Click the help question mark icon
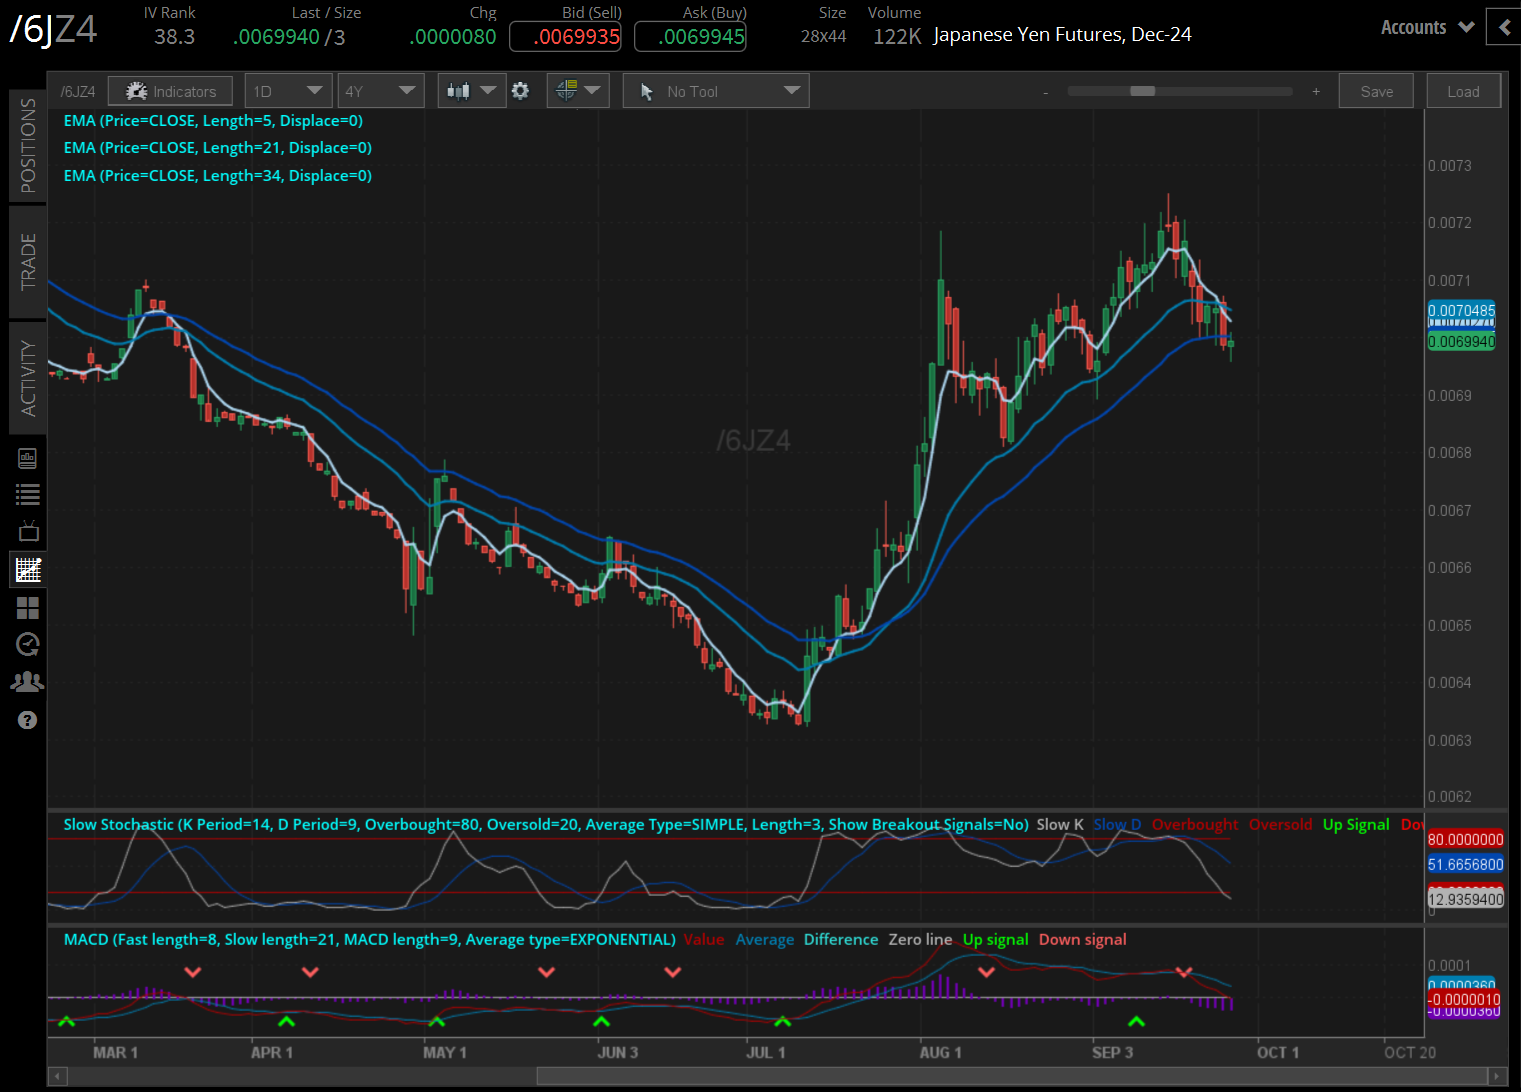 click(x=28, y=720)
